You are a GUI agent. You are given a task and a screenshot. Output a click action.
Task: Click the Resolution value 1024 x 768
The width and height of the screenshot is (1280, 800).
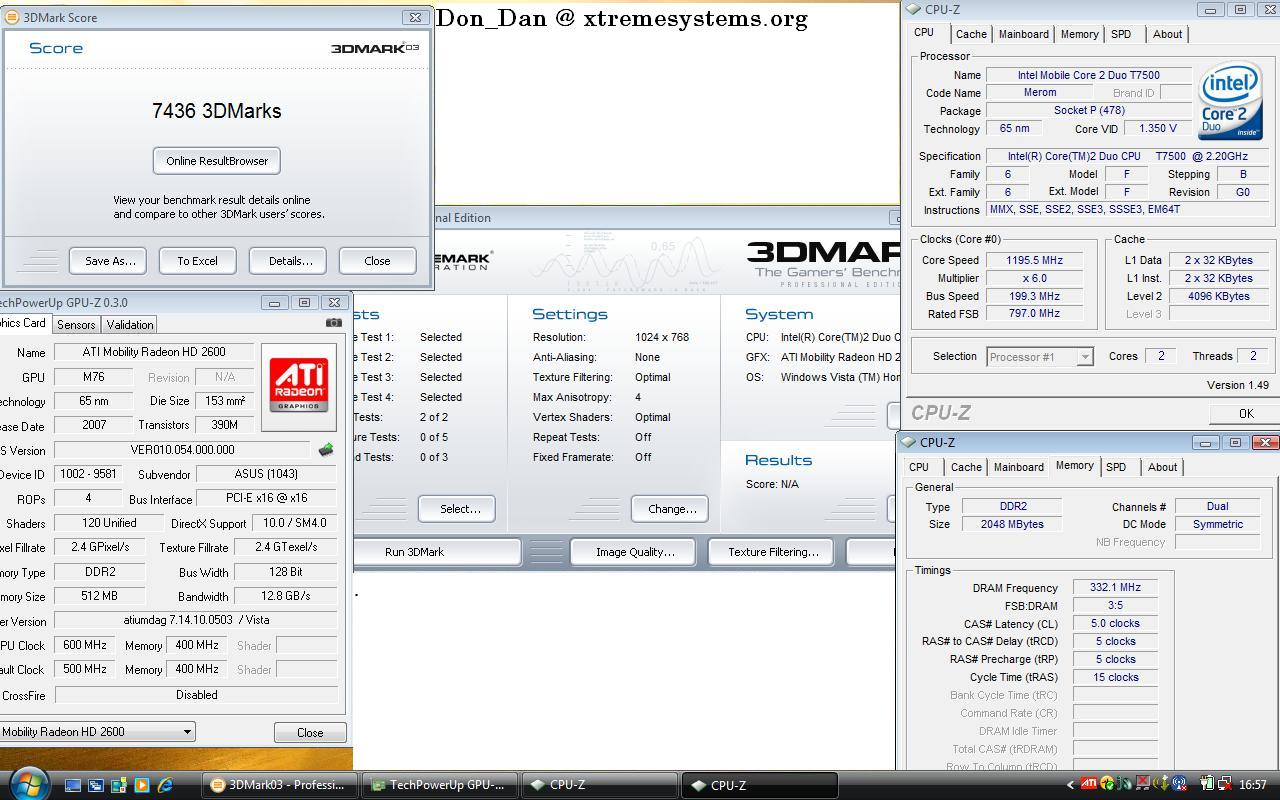[662, 337]
